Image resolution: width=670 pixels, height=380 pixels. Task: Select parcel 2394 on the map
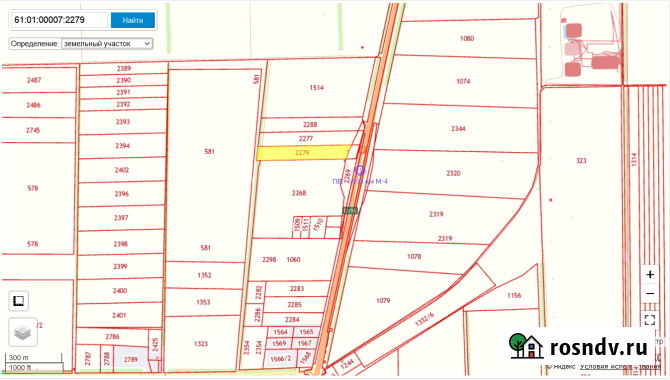tap(122, 146)
